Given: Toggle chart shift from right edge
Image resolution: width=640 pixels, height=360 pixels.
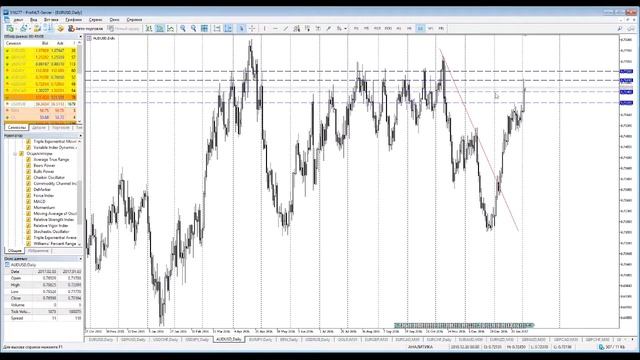Looking at the screenshot, I should (228, 28).
